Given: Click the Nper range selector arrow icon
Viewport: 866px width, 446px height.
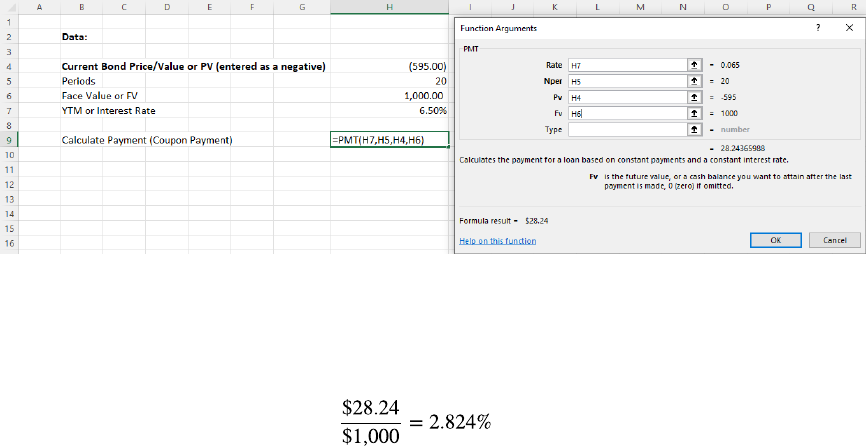Looking at the screenshot, I should [x=693, y=81].
